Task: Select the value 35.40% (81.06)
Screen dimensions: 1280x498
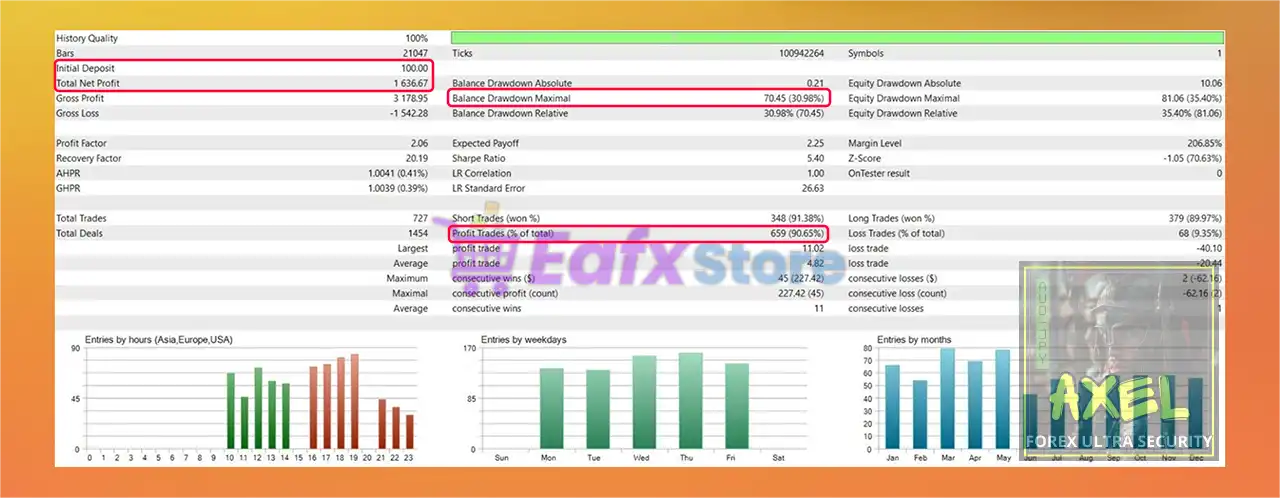Action: (x=1190, y=113)
